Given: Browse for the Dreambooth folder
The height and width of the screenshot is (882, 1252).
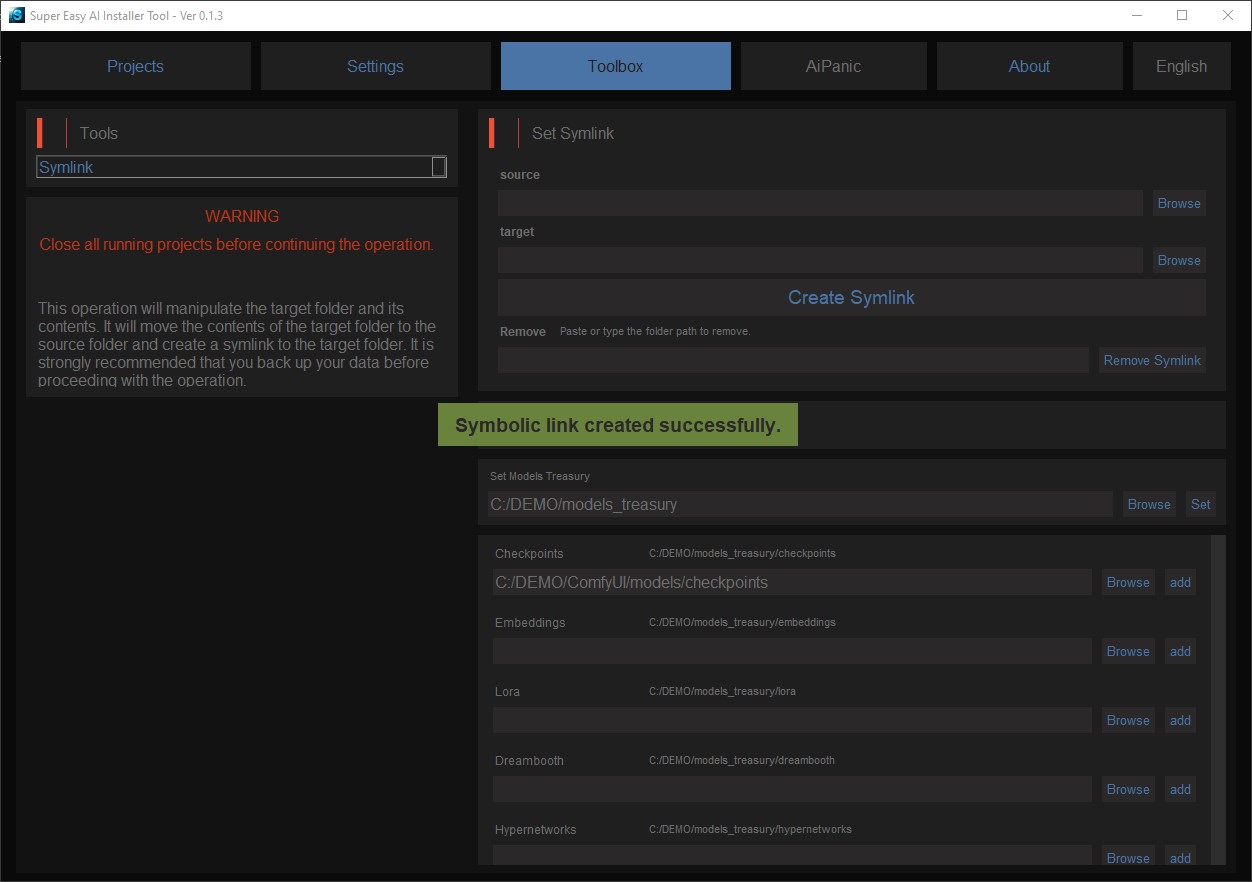Looking at the screenshot, I should tap(1127, 789).
